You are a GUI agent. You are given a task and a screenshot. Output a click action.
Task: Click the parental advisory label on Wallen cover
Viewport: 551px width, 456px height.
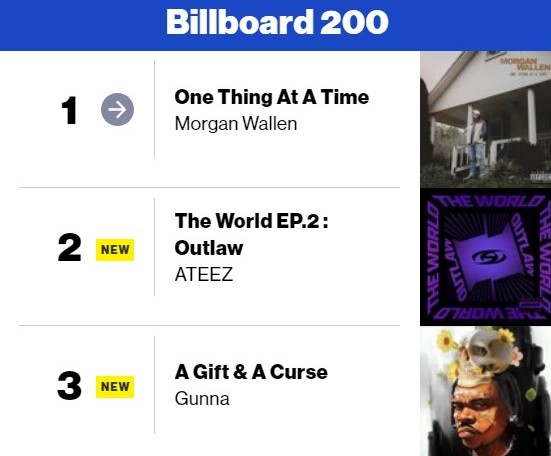pyautogui.click(x=540, y=176)
